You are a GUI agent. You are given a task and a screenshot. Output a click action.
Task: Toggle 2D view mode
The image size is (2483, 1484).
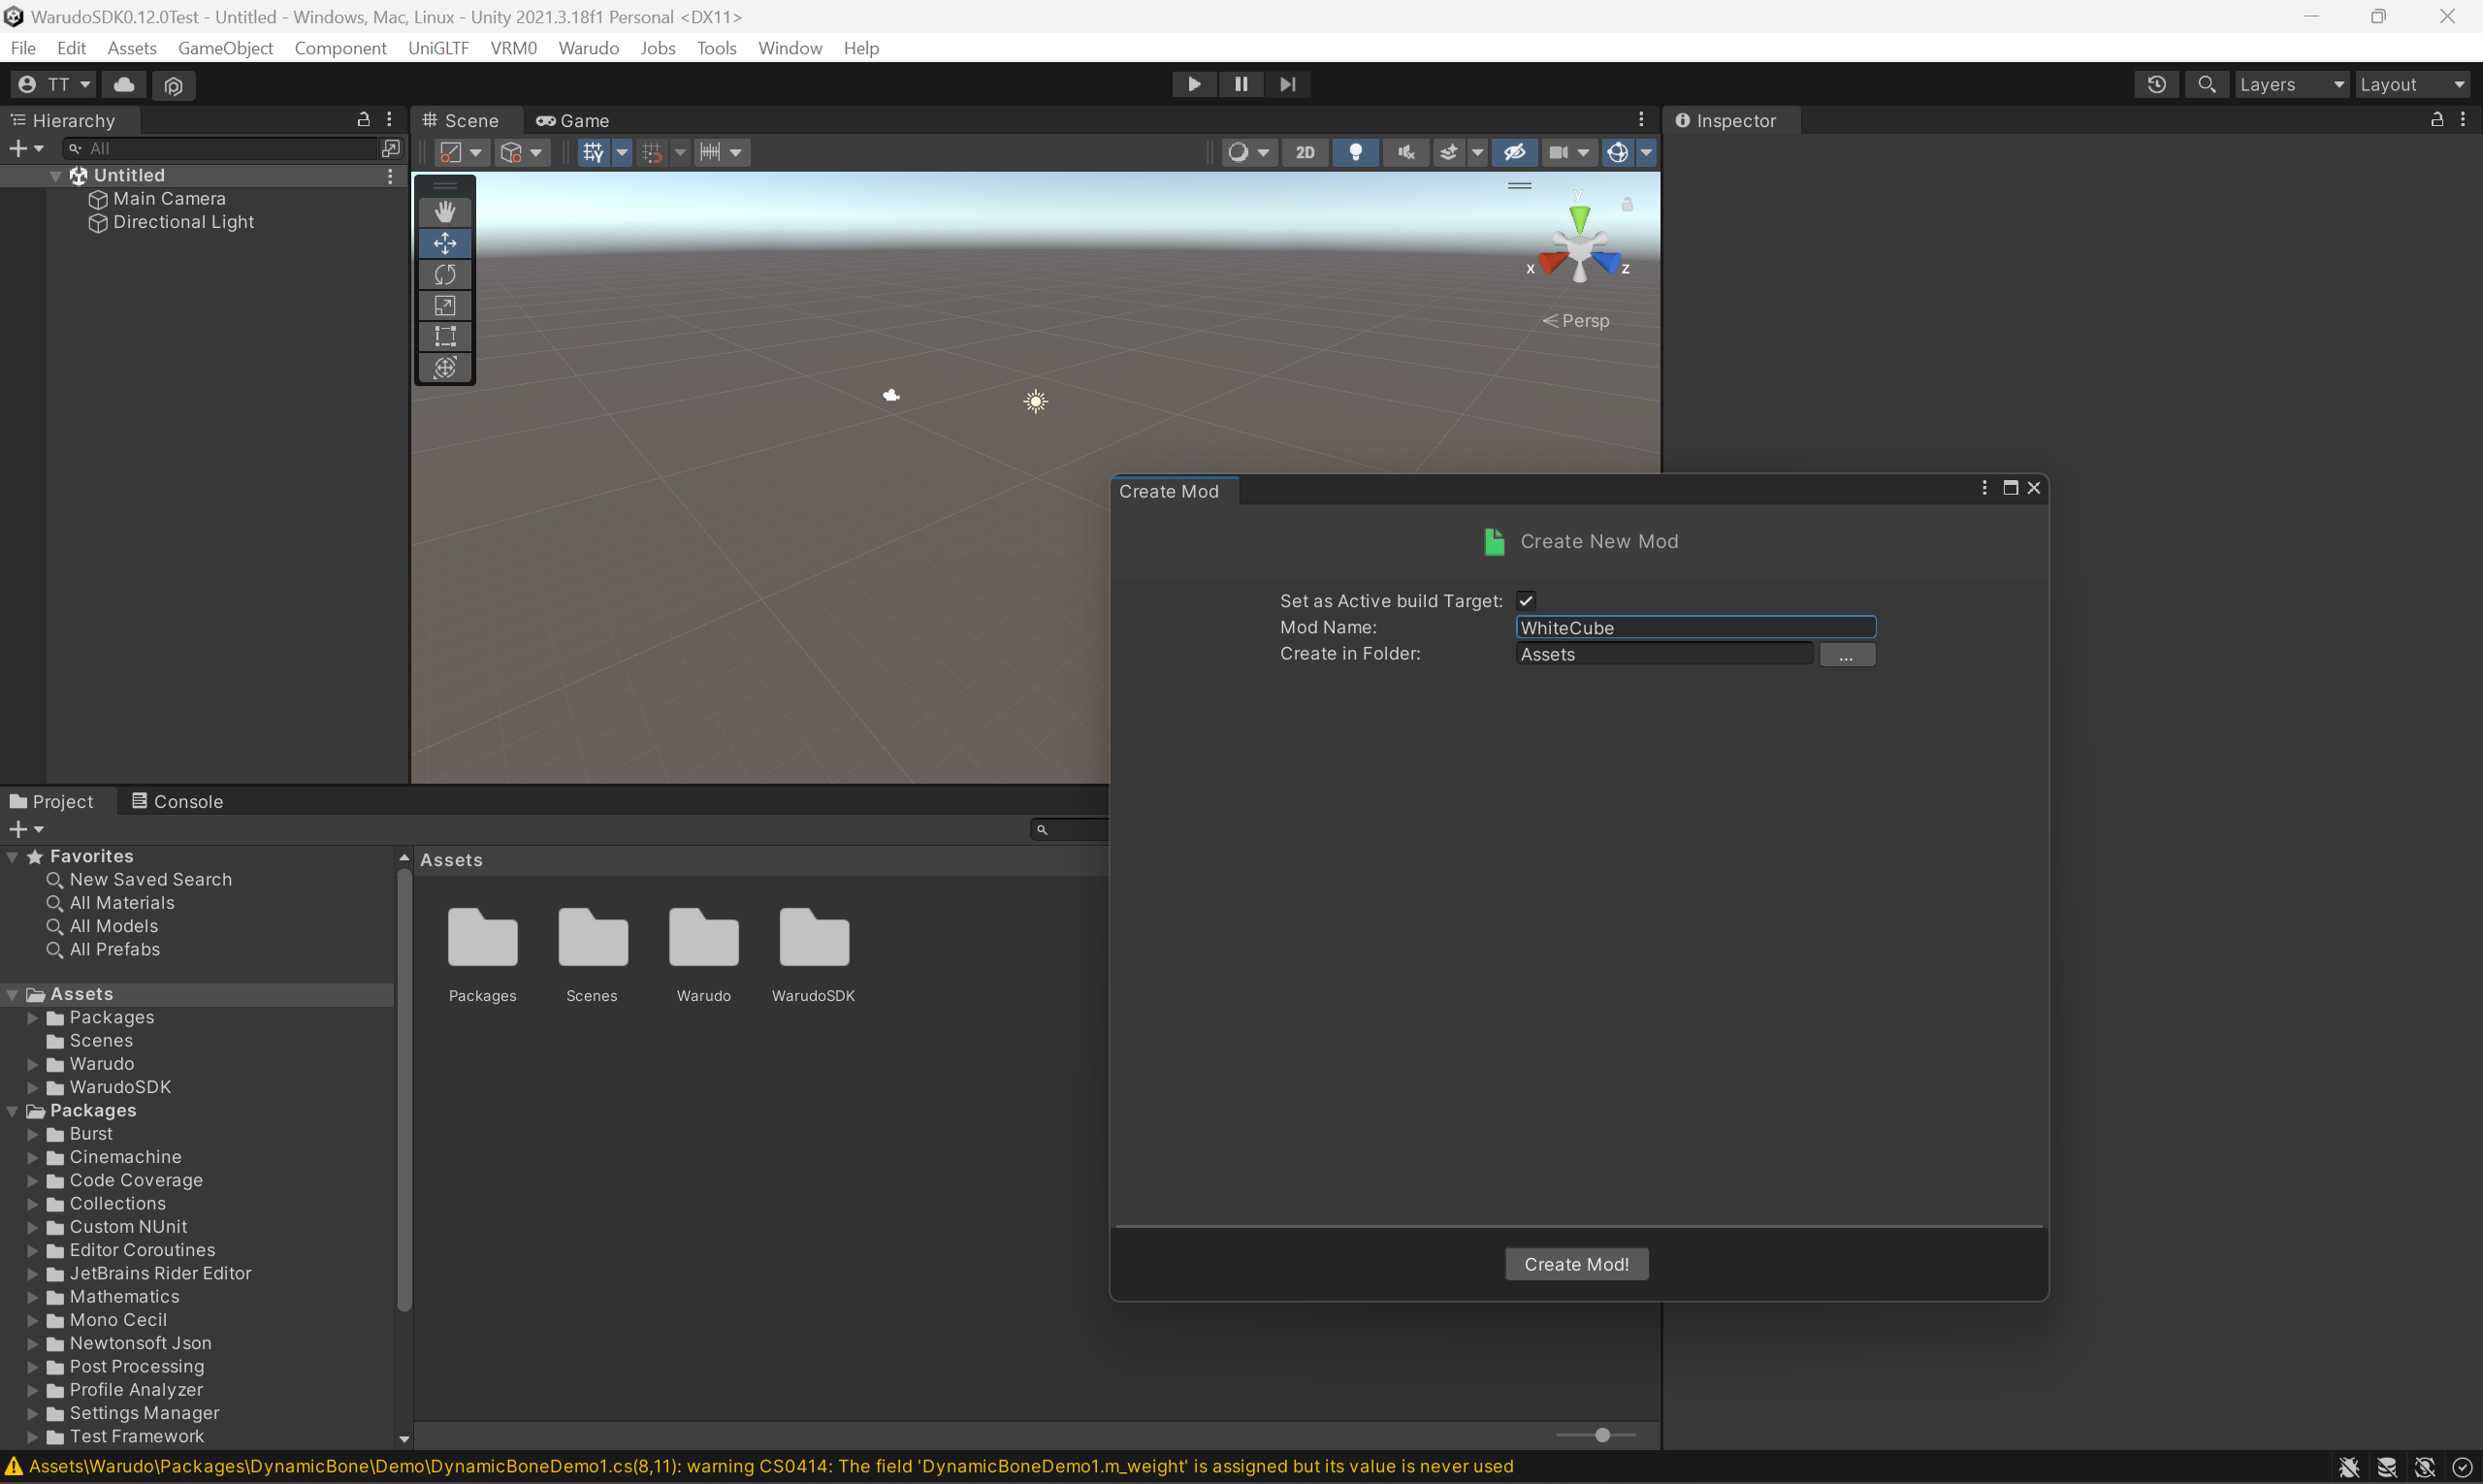(x=1305, y=152)
